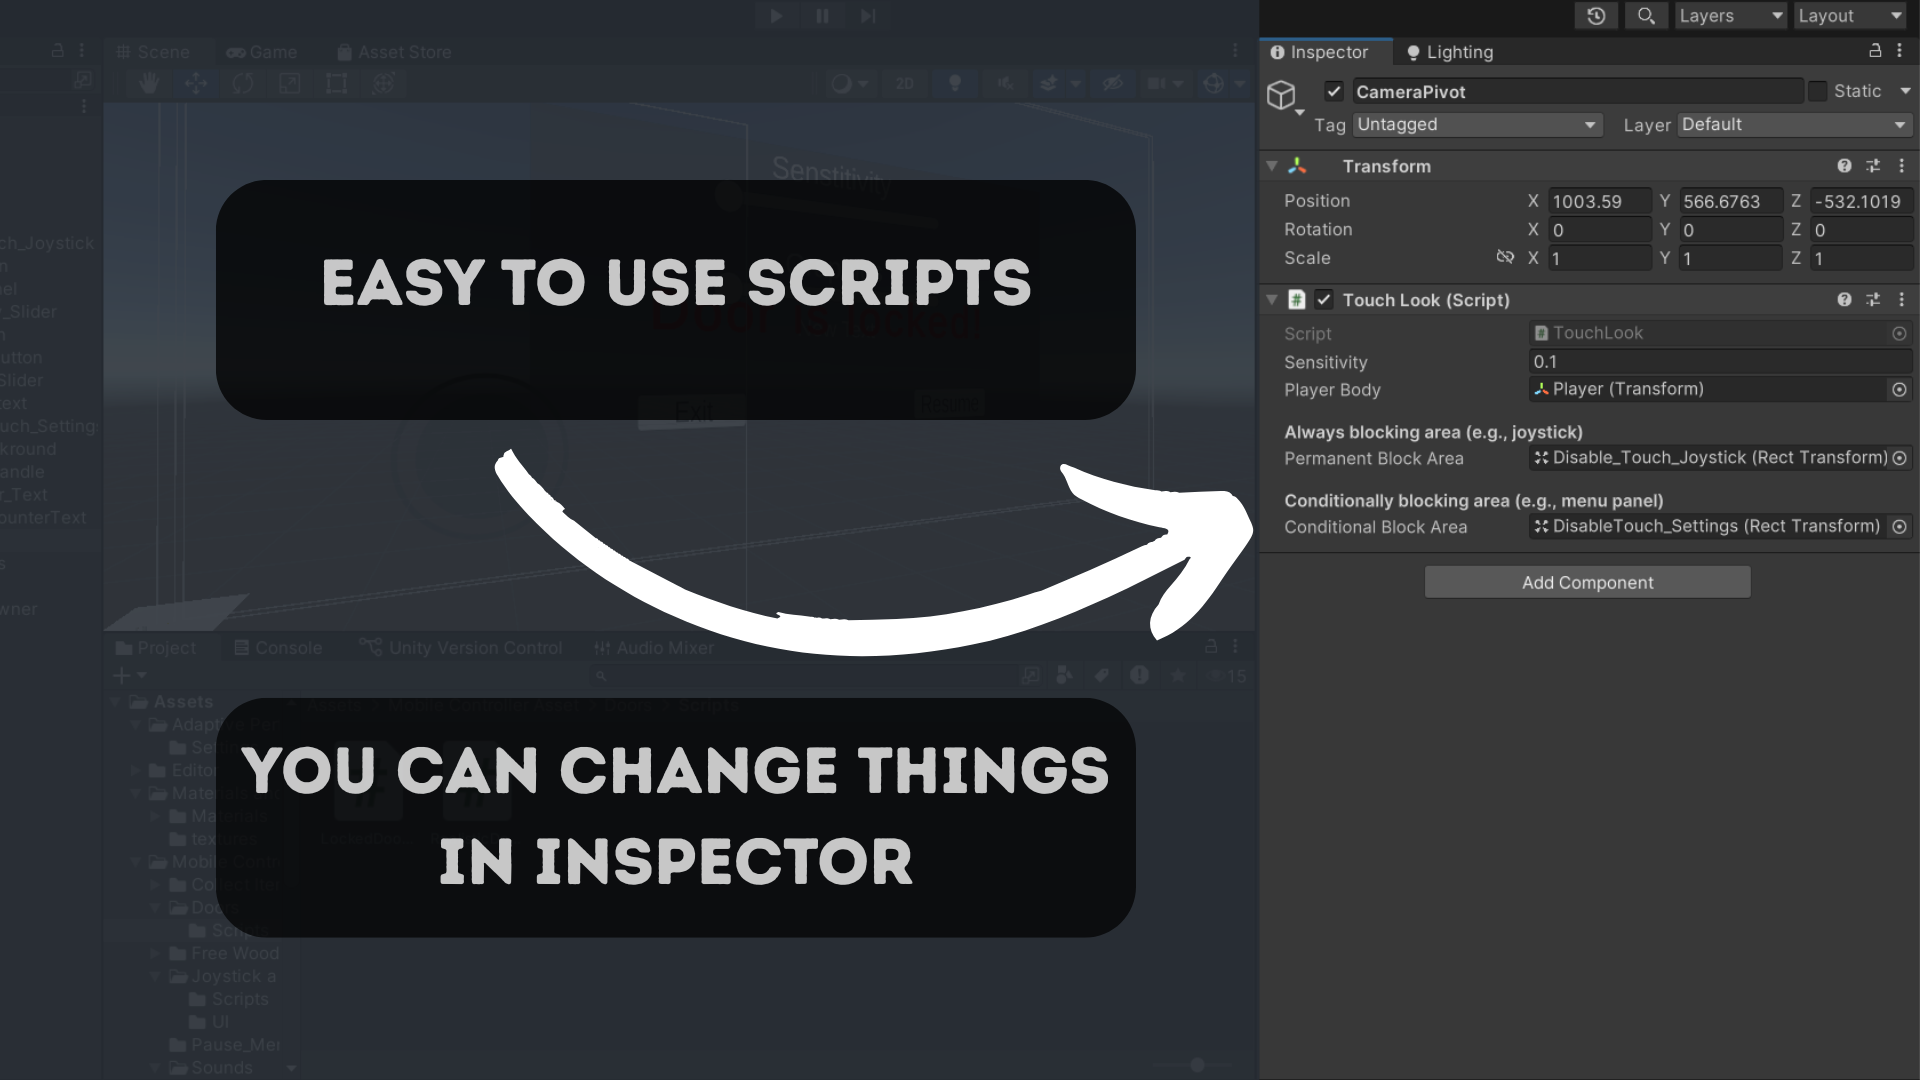Click Player Body object field
The height and width of the screenshot is (1080, 1920).
pos(1709,389)
